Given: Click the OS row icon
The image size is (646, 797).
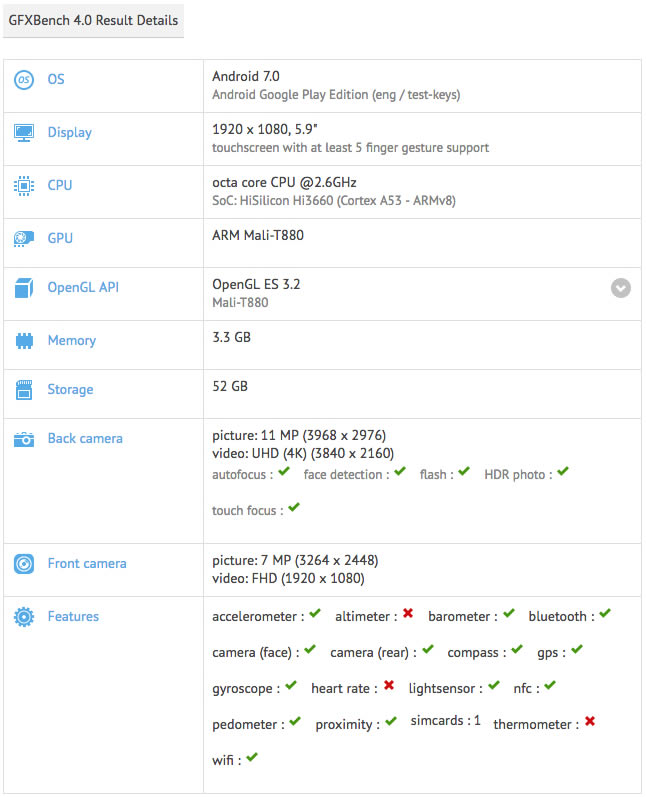Looking at the screenshot, I should click(x=24, y=79).
